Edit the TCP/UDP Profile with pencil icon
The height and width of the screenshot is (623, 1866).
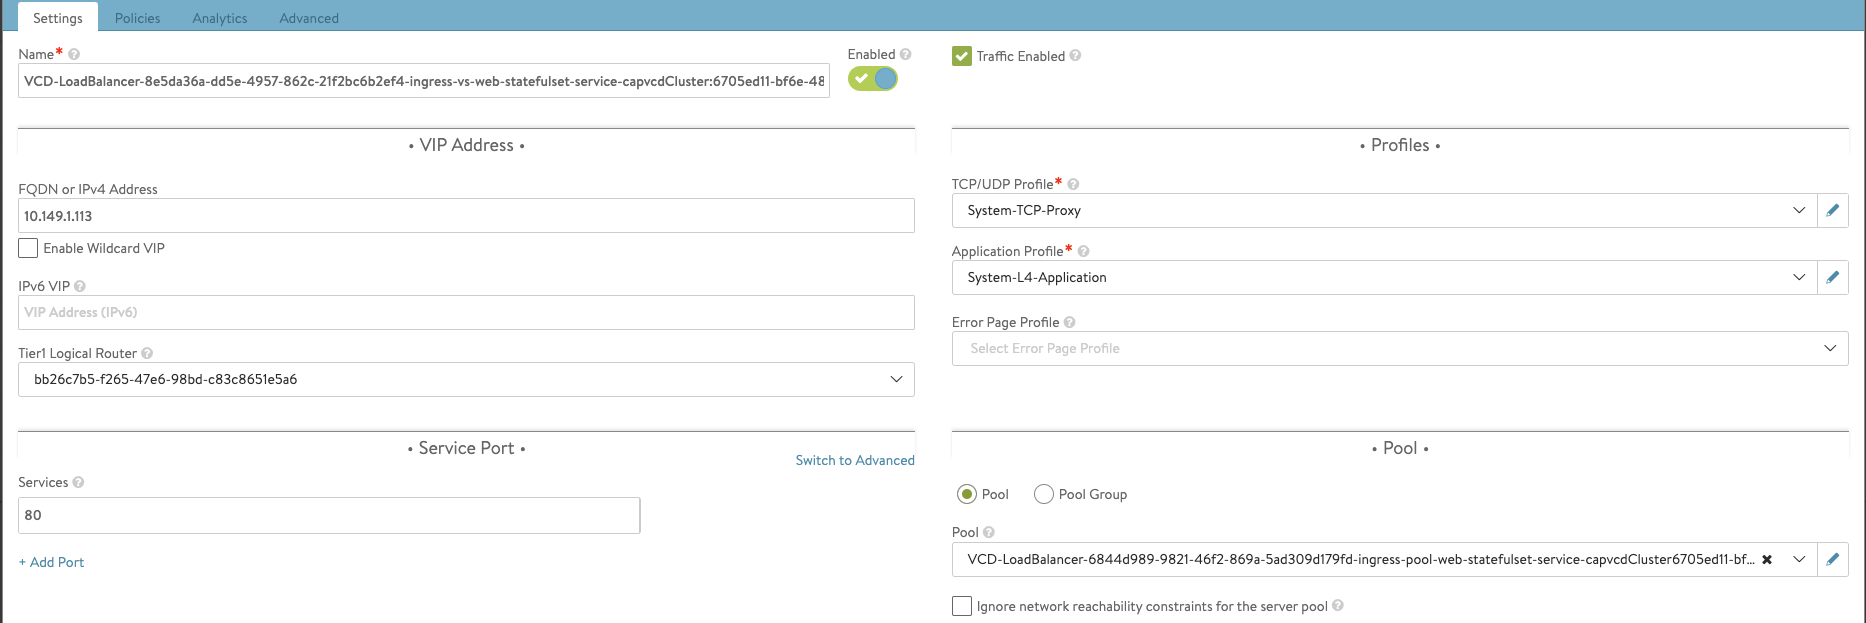coord(1832,211)
